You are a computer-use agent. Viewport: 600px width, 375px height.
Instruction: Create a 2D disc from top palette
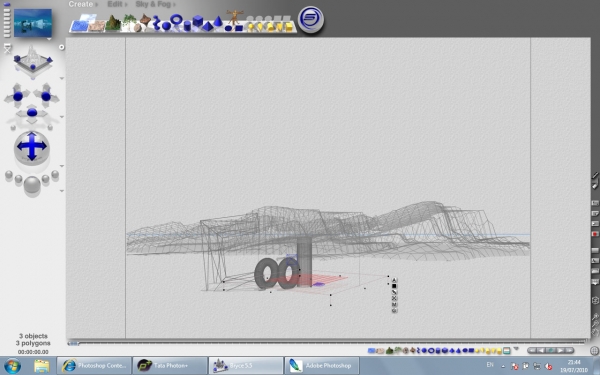228,28
